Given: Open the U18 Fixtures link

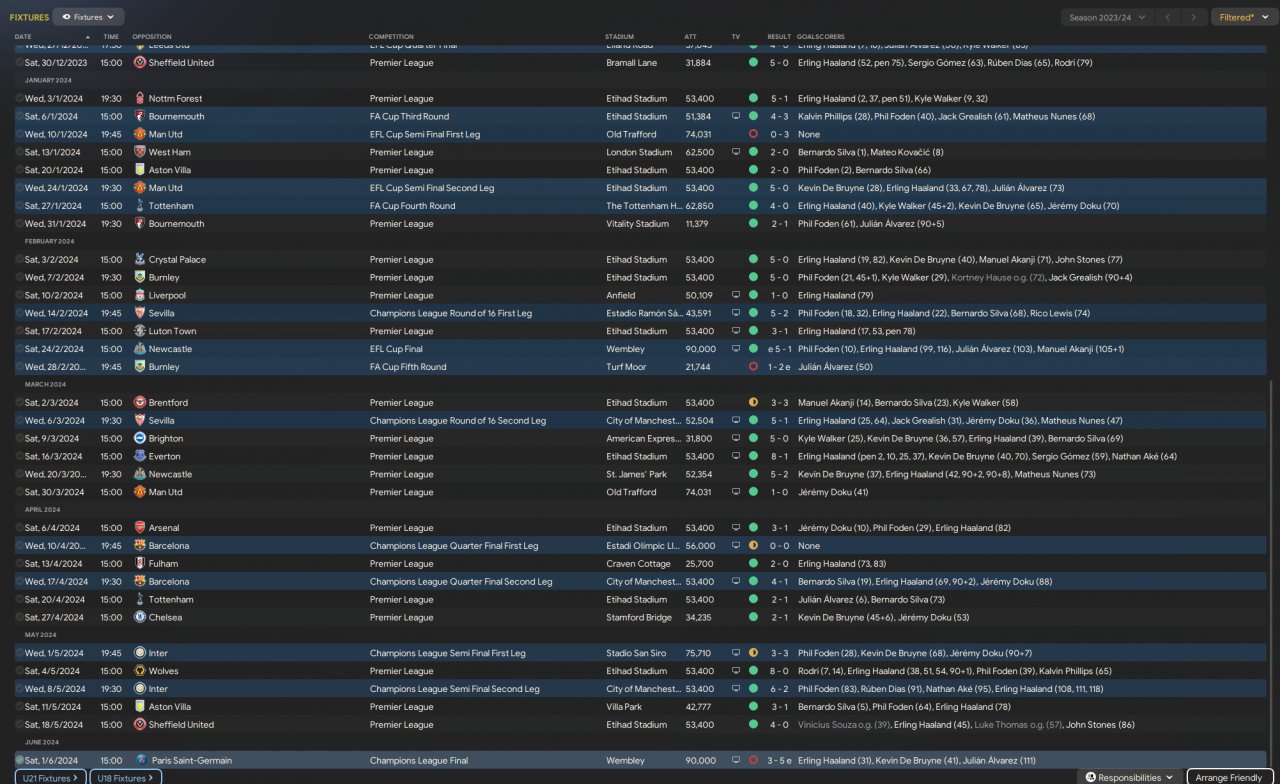Looking at the screenshot, I should pyautogui.click(x=126, y=777).
